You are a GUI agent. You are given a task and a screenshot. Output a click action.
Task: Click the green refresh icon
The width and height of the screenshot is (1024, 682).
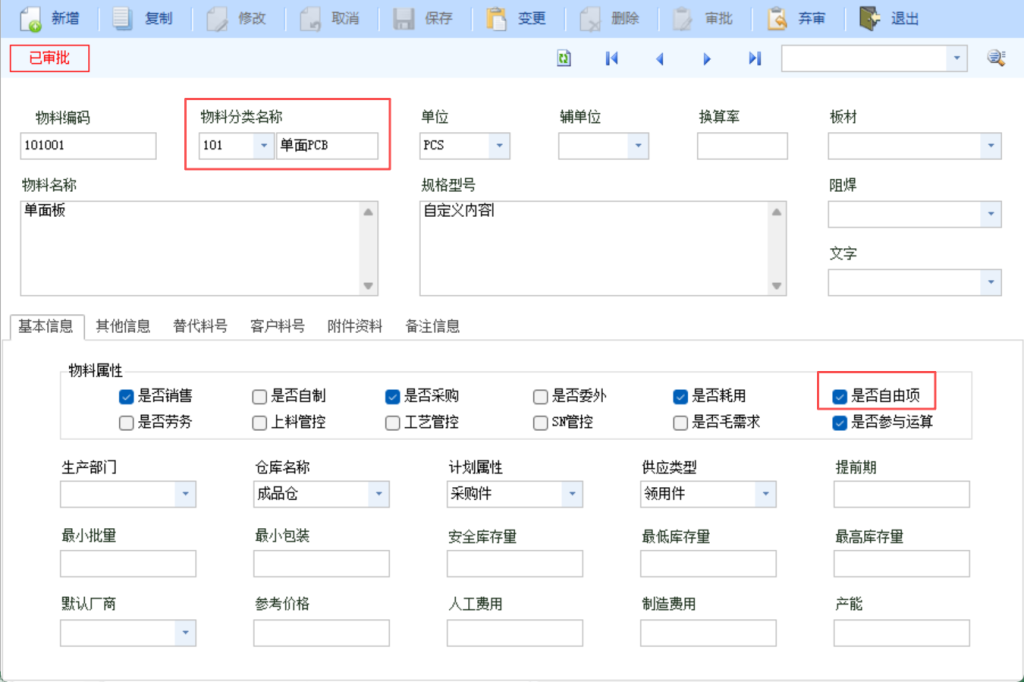click(x=564, y=59)
